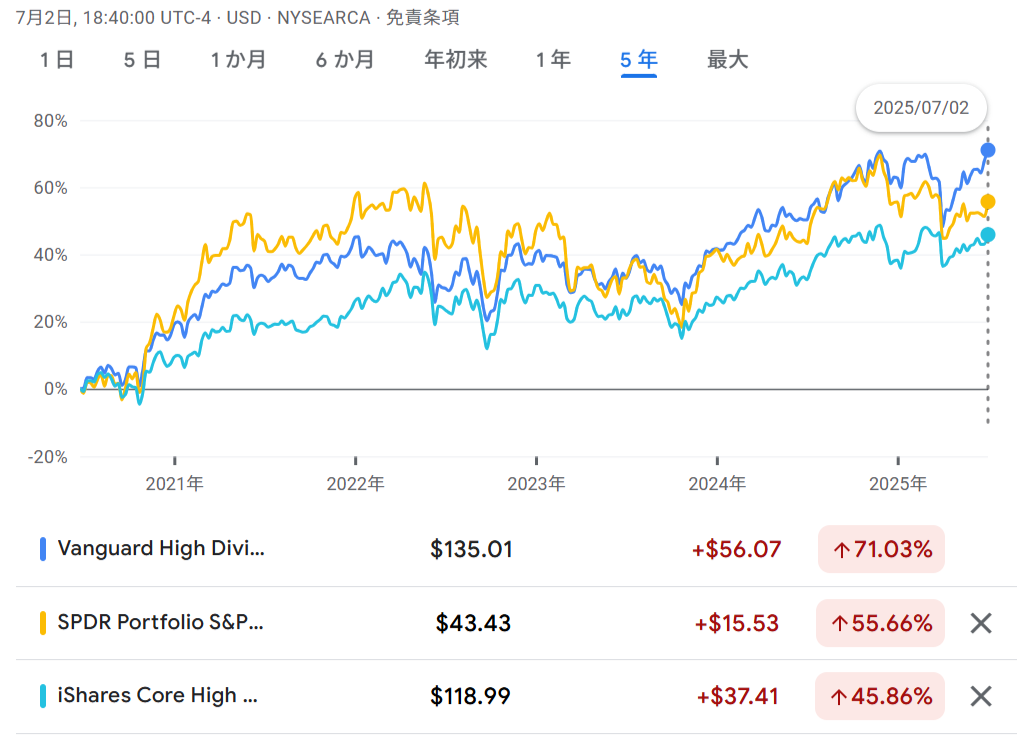Switch to the 1年 range tab
The width and height of the screenshot is (1017, 751).
(553, 60)
